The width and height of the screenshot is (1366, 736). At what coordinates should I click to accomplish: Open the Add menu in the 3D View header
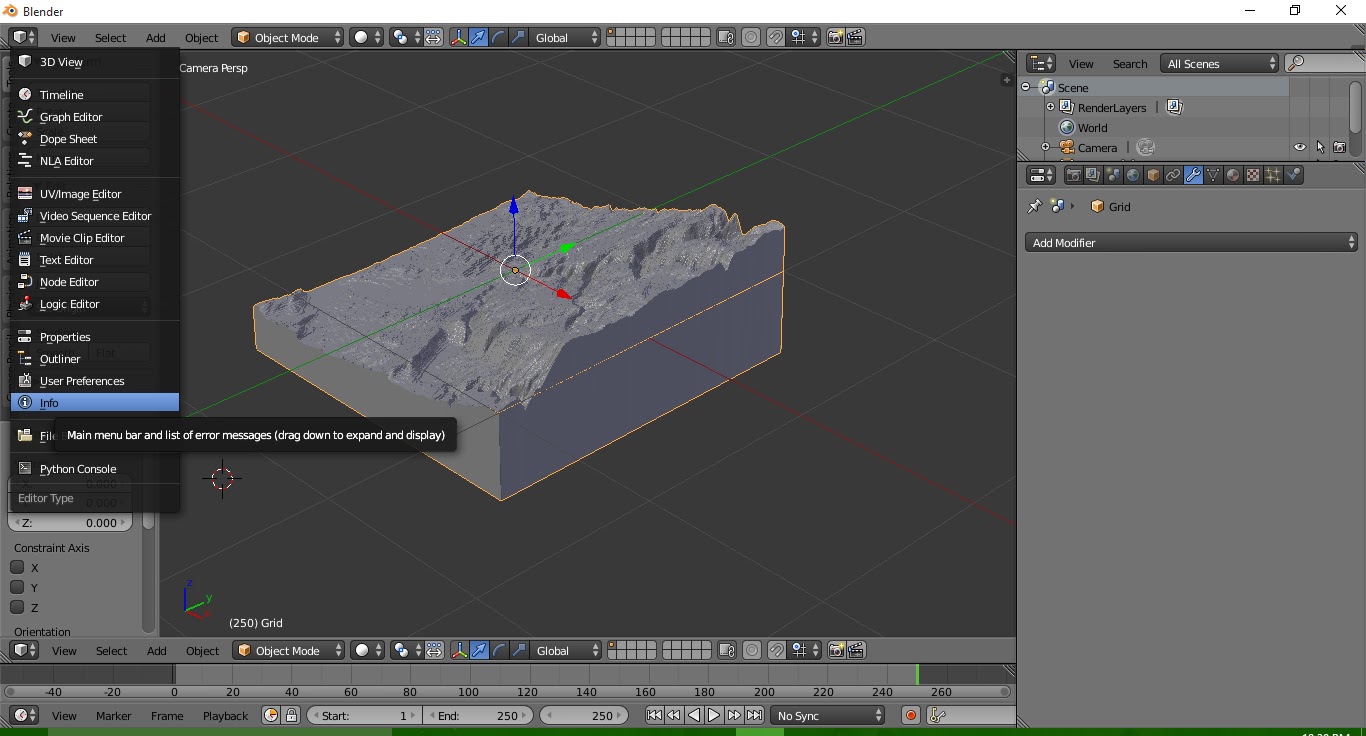coord(155,37)
